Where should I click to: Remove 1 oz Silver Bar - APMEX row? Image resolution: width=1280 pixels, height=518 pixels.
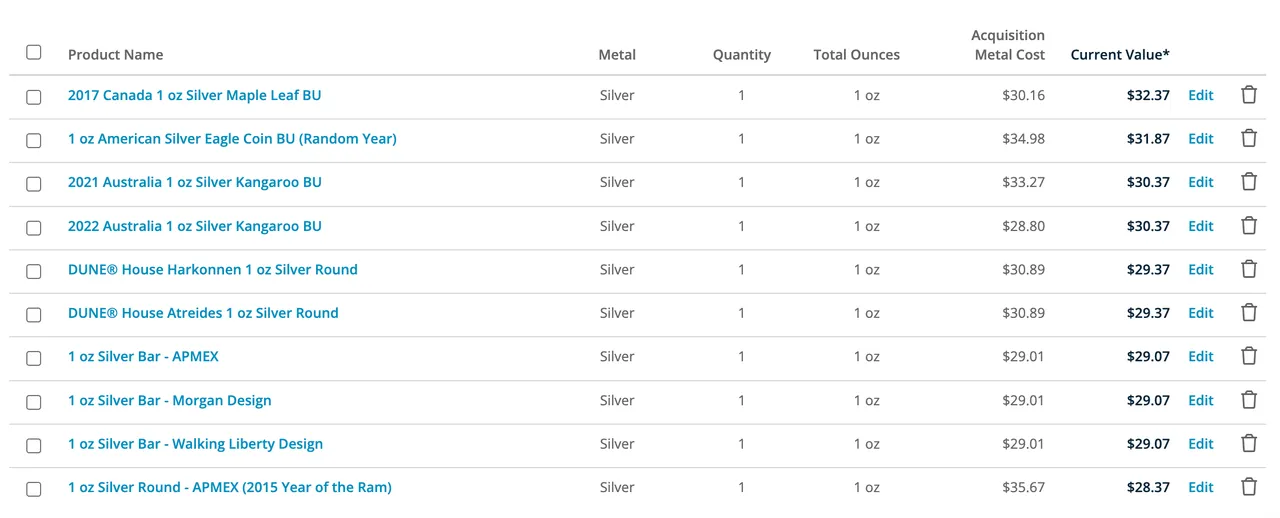pos(1248,356)
